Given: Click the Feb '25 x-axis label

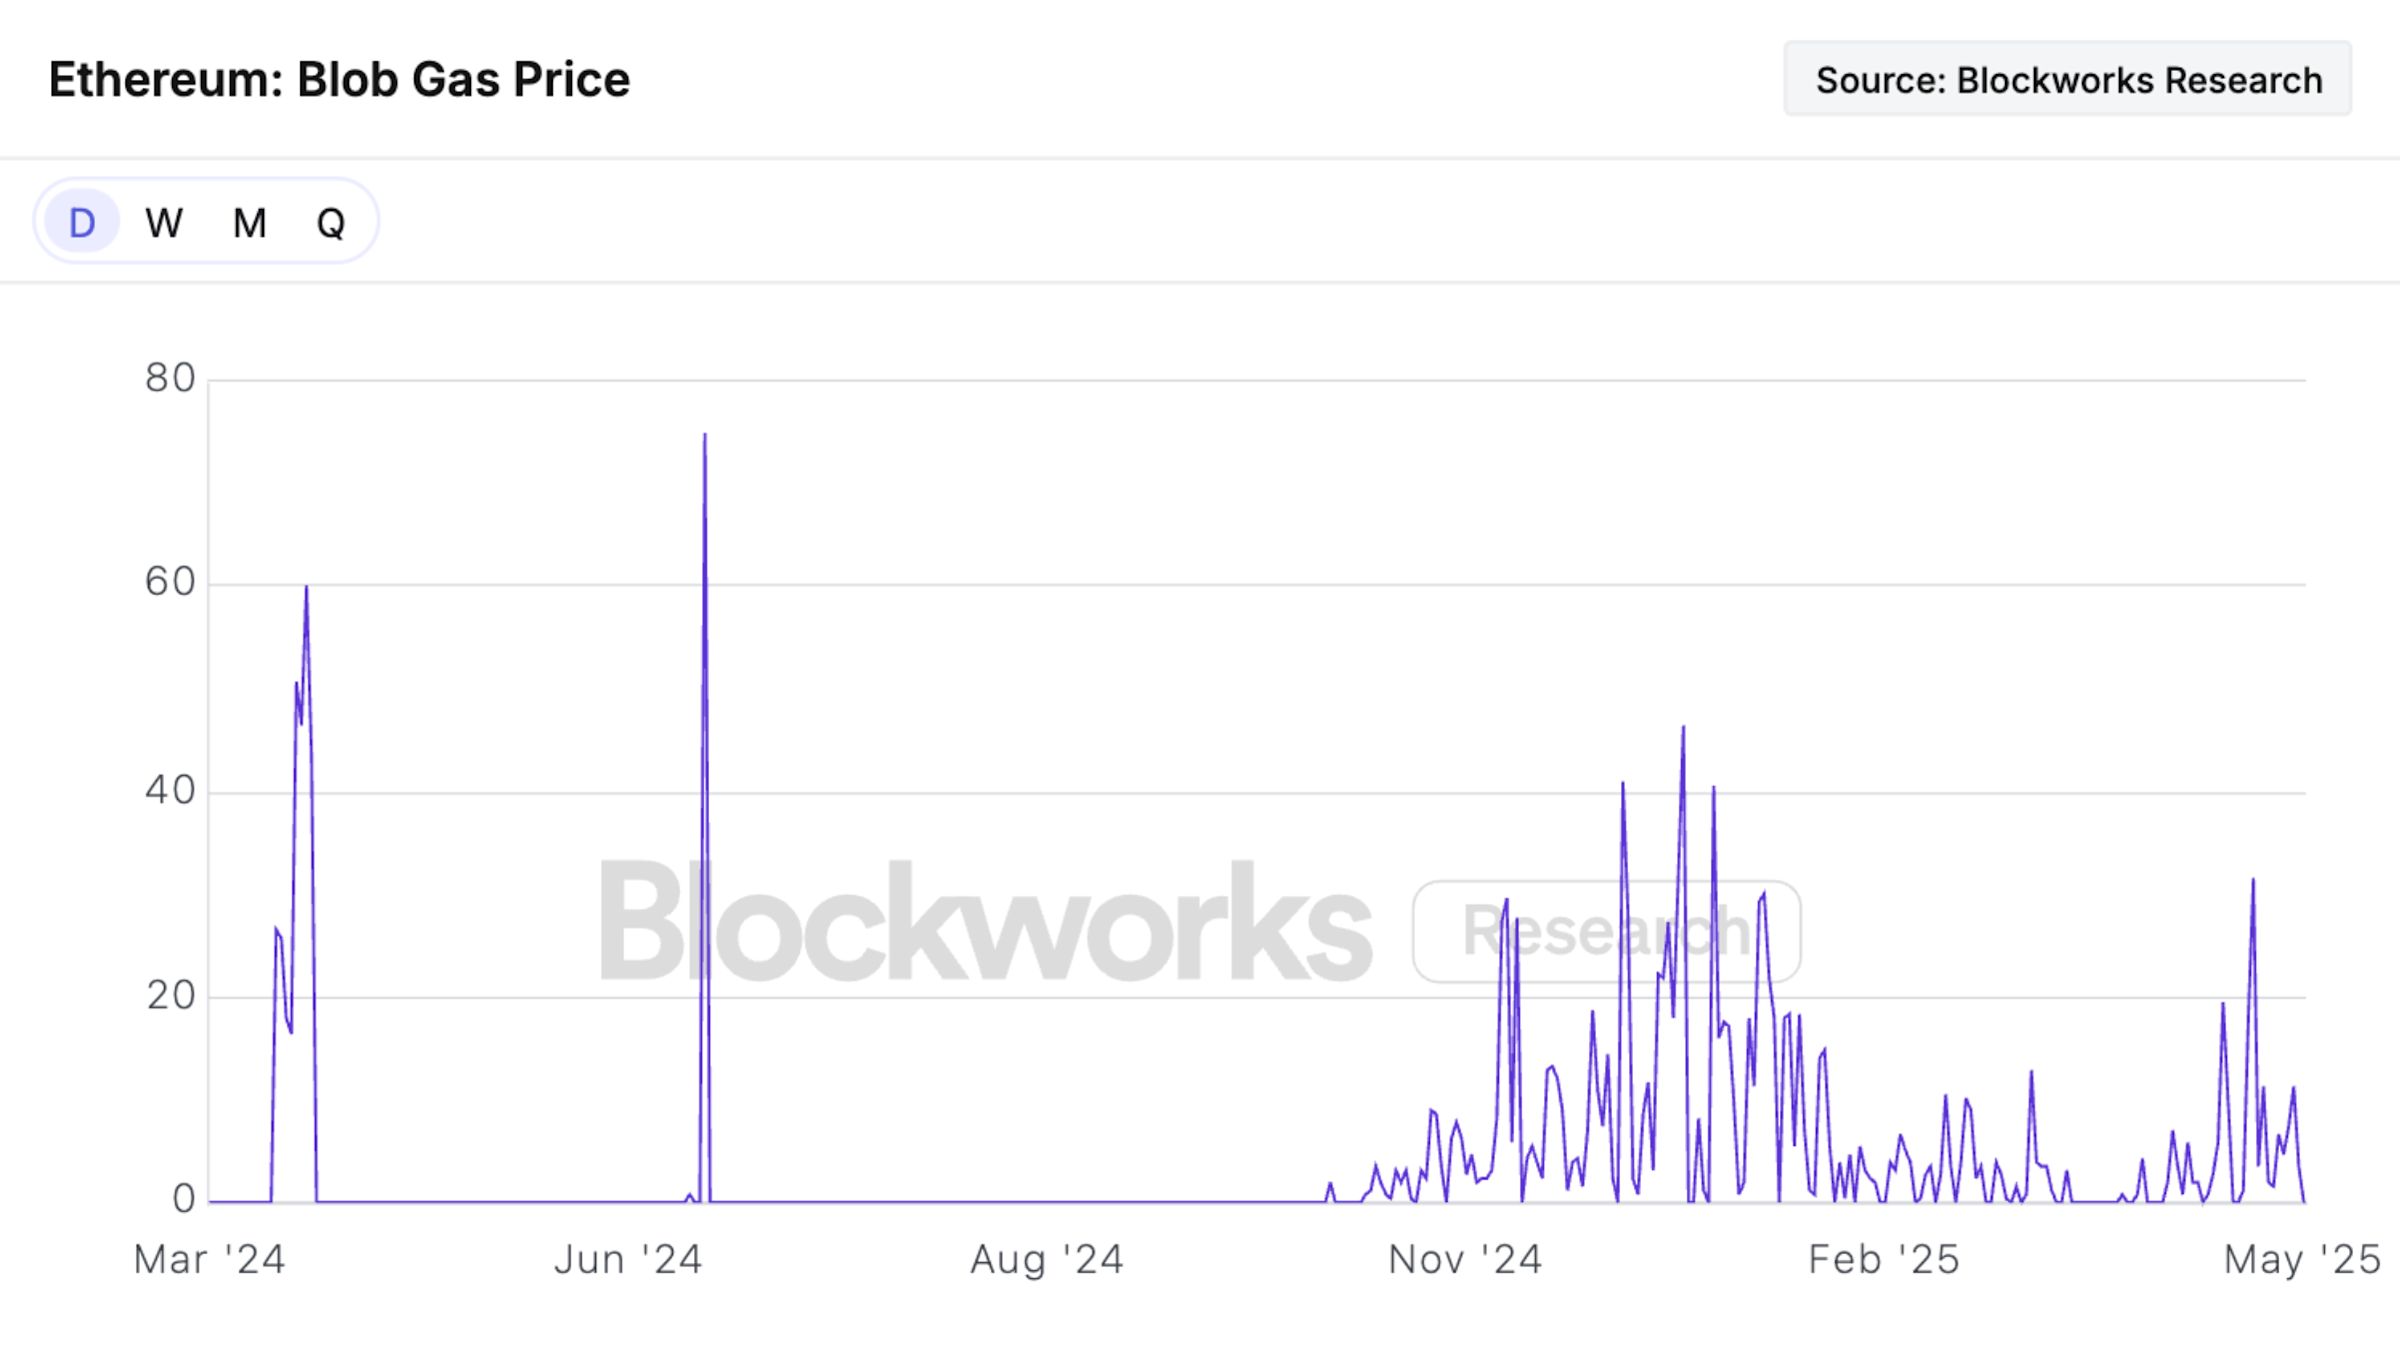Looking at the screenshot, I should coord(1884,1259).
